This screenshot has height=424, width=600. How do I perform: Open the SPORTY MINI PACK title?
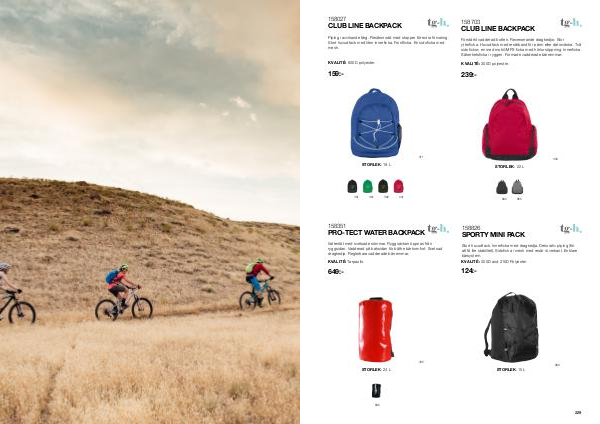tap(493, 235)
